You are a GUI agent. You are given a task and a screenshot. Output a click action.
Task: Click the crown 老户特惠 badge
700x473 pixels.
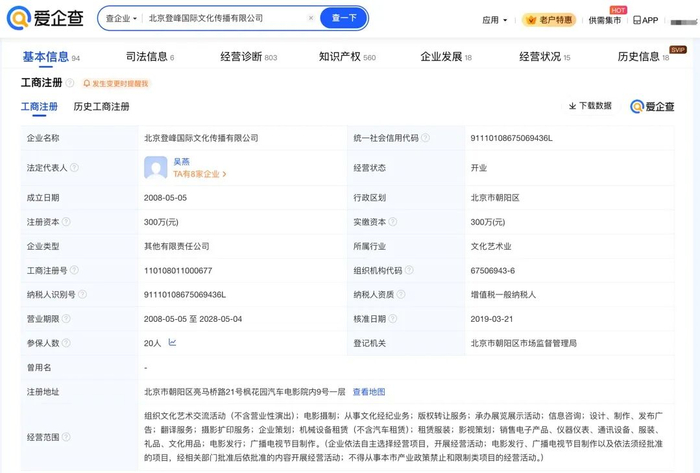point(549,20)
